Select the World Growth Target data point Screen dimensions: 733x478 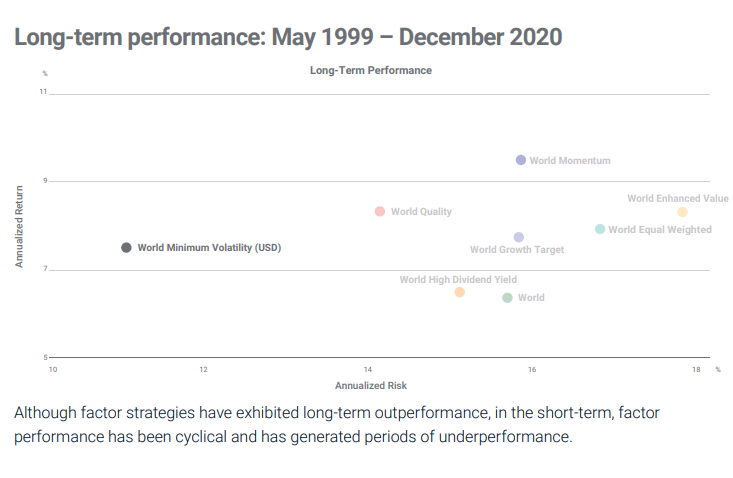coord(518,237)
